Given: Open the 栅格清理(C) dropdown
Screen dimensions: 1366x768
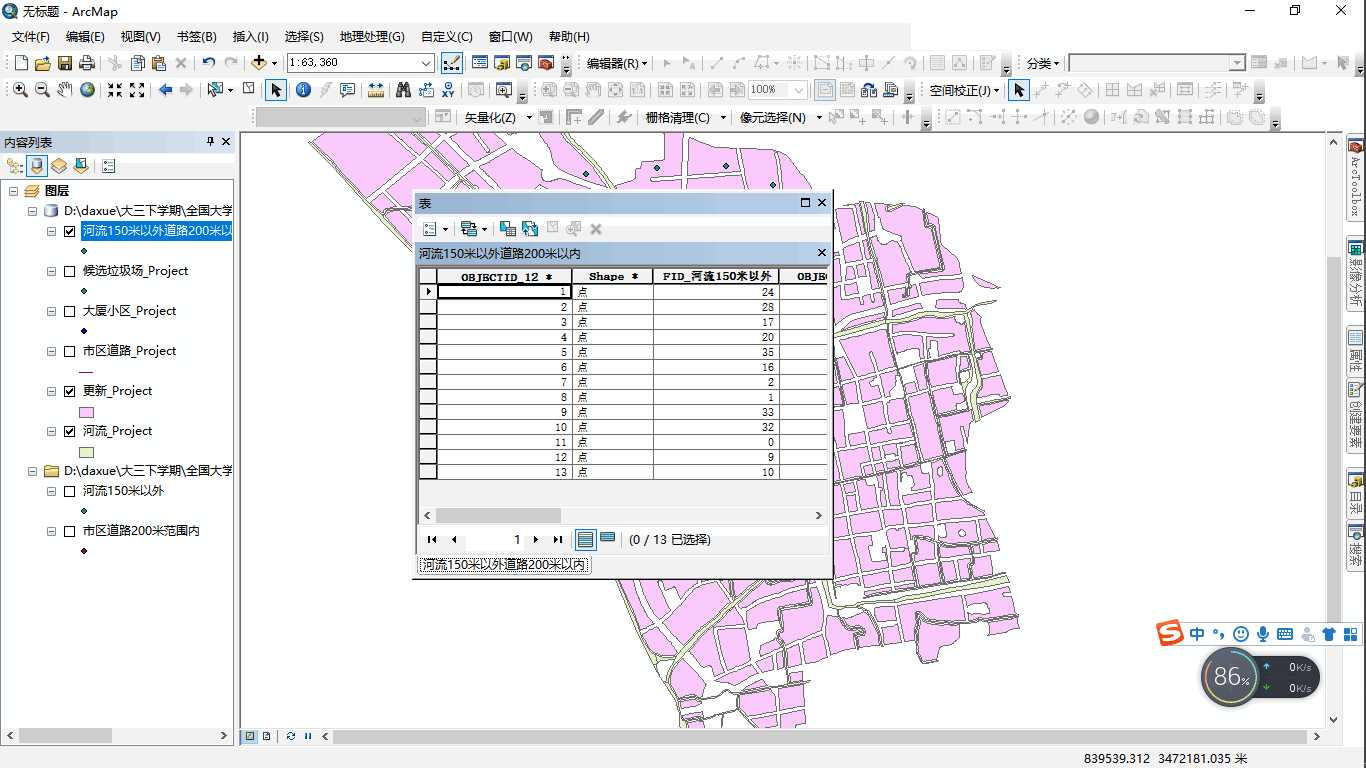Looking at the screenshot, I should [x=685, y=117].
